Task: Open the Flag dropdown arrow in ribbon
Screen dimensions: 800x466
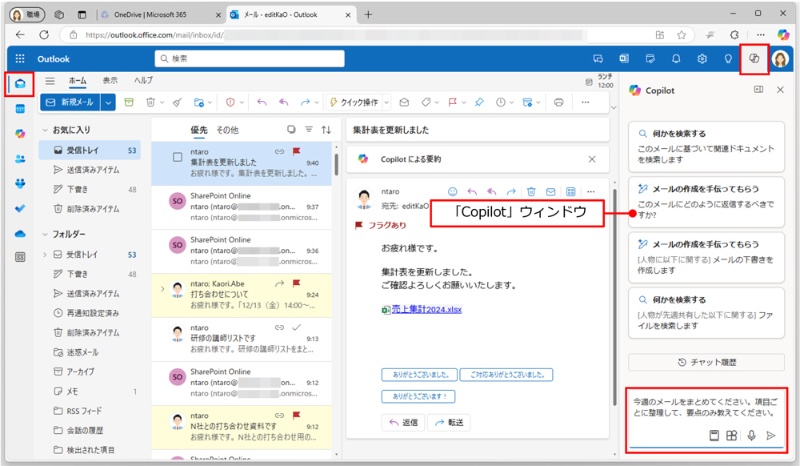Action: (x=463, y=103)
